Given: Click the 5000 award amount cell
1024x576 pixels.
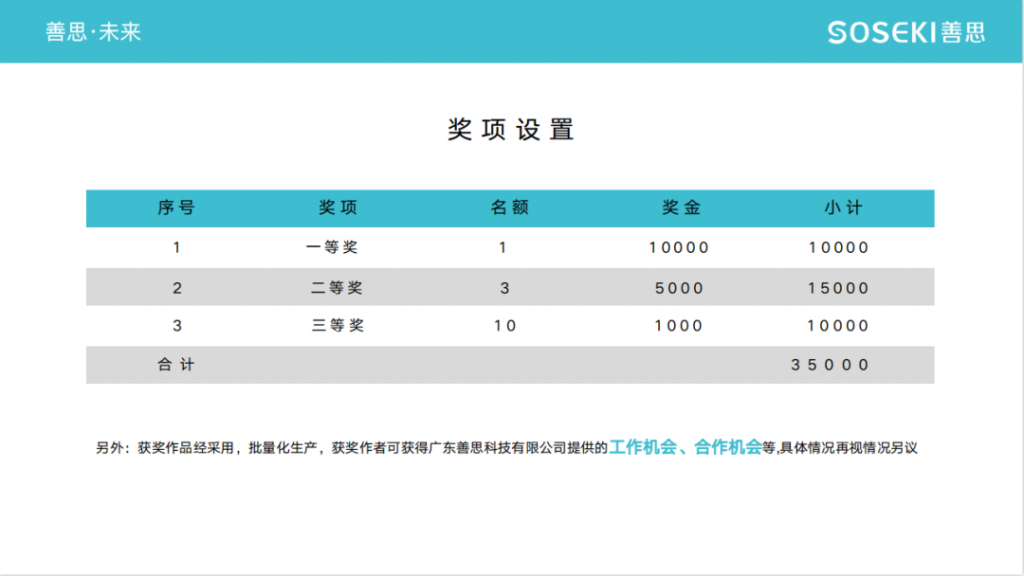Looking at the screenshot, I should click(678, 287).
